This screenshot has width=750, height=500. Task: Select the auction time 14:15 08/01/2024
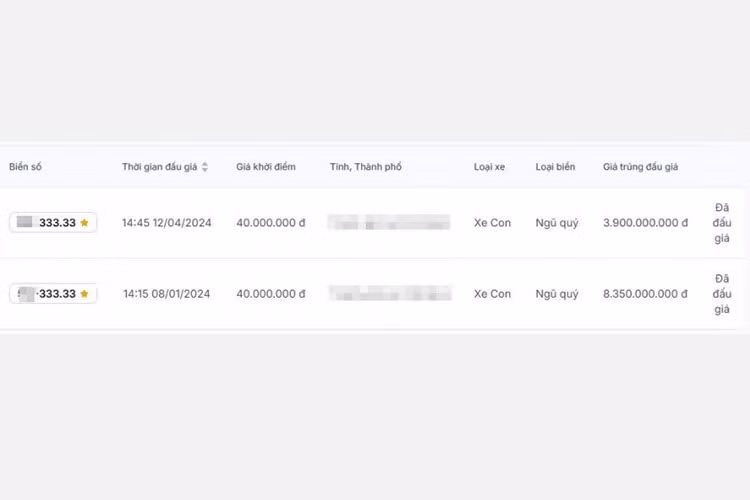point(166,294)
